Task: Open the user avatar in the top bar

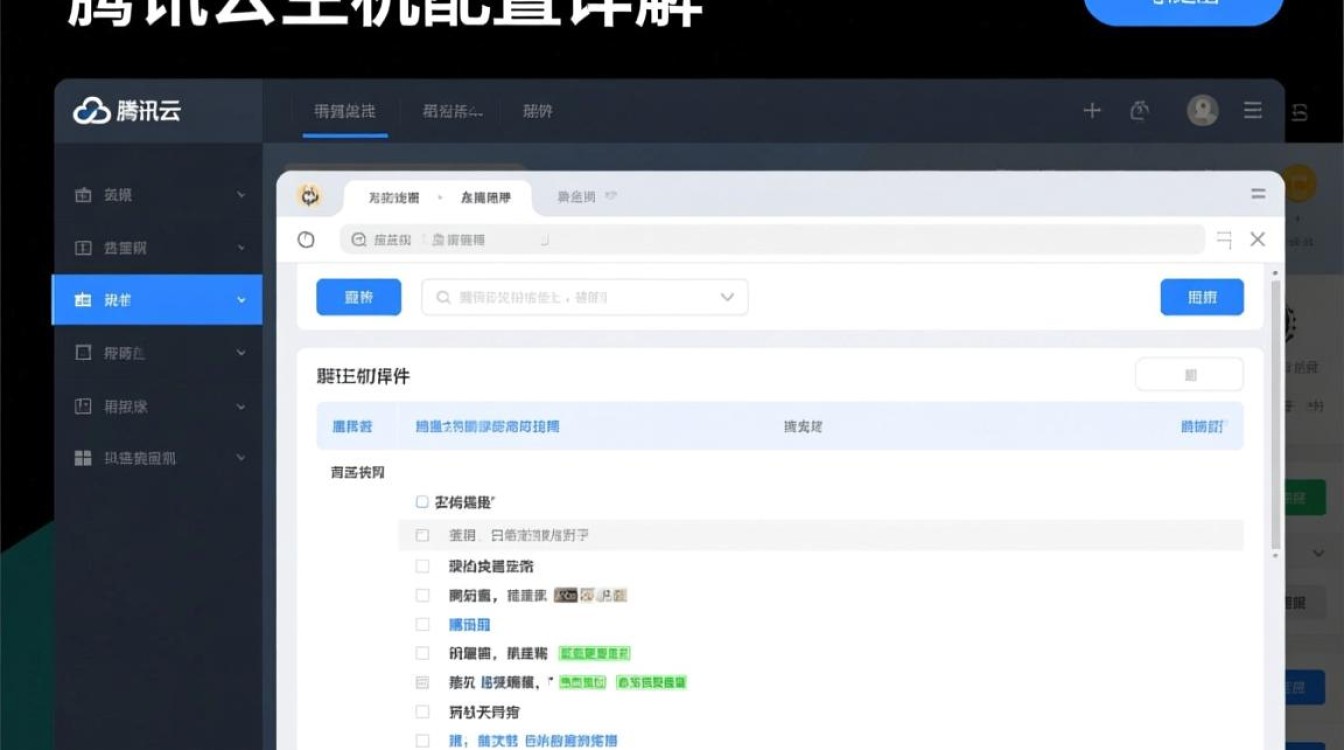Action: tap(1202, 111)
